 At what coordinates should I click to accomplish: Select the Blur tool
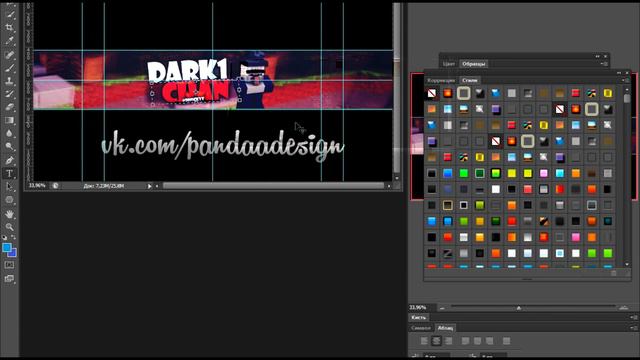tap(9, 133)
